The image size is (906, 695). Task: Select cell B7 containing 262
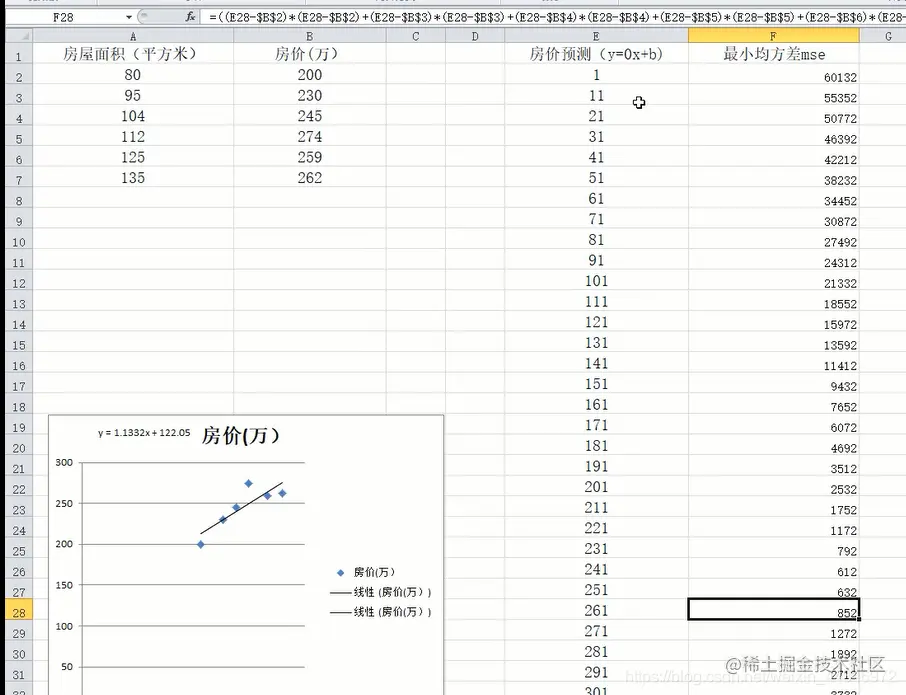(310, 178)
